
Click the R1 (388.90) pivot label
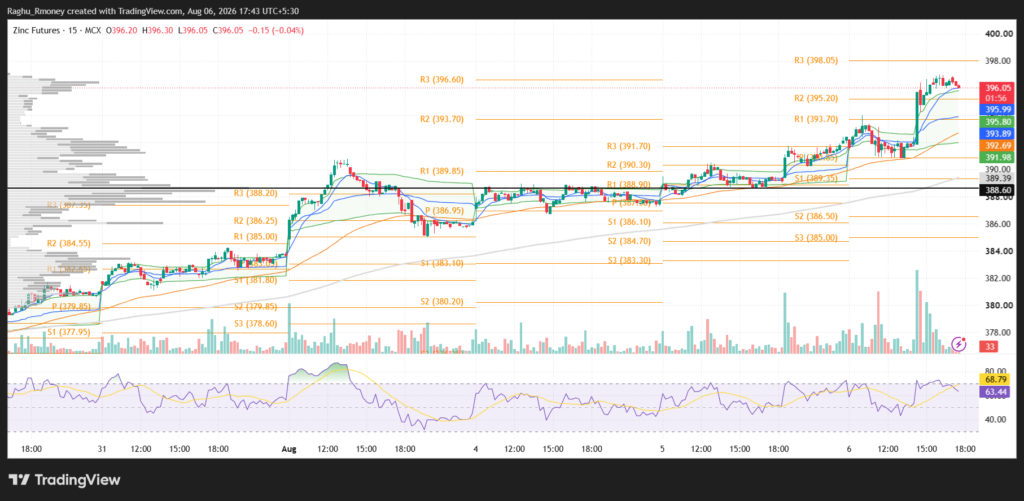point(629,185)
